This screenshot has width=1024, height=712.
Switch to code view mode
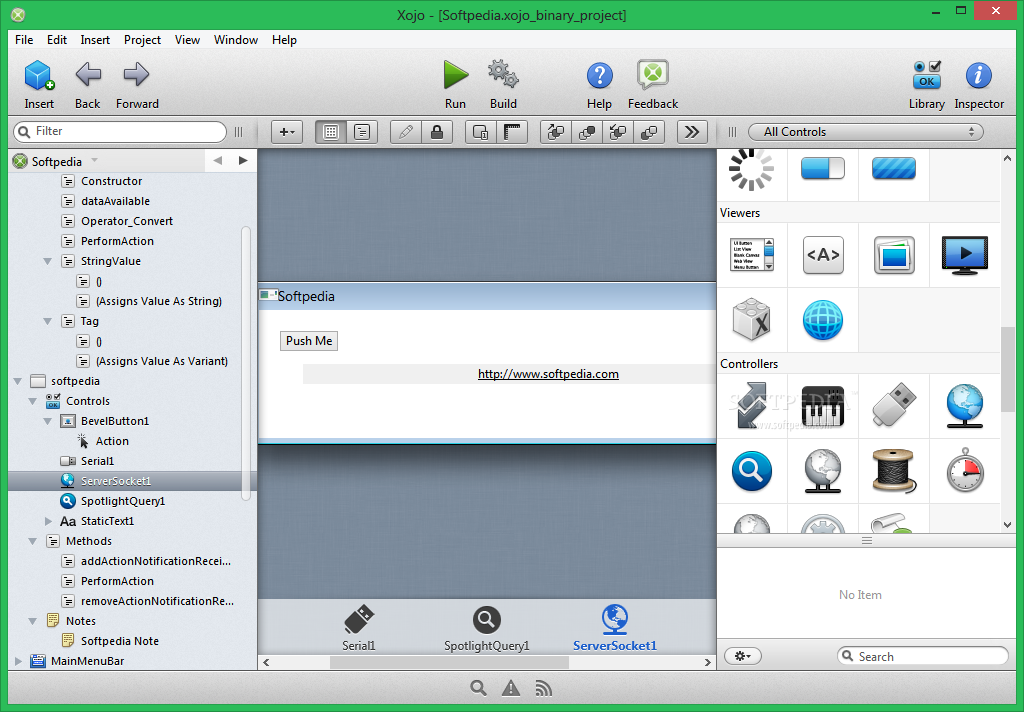tap(362, 132)
